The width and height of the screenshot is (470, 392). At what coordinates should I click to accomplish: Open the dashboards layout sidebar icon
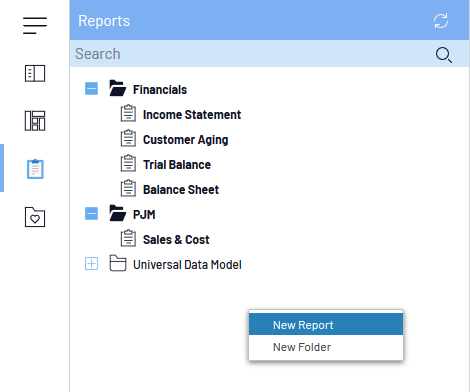click(x=35, y=121)
